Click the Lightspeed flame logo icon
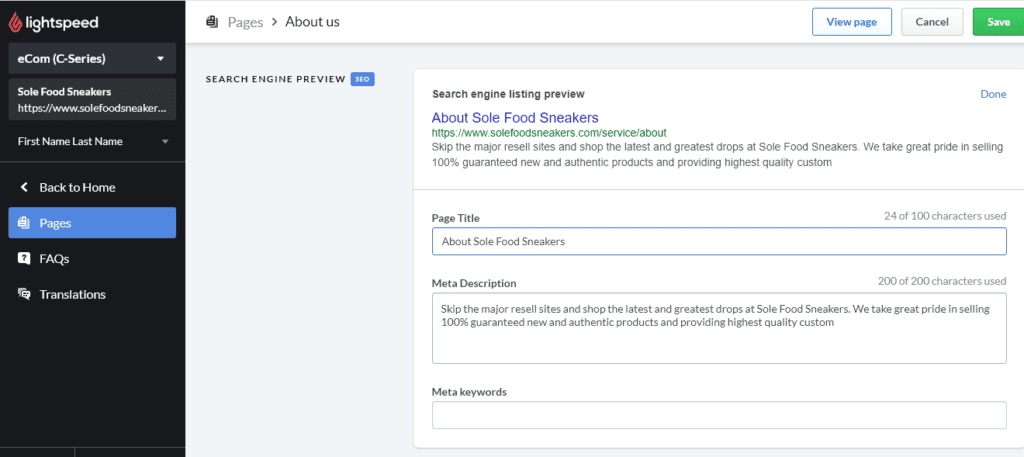This screenshot has height=457, width=1024. coord(15,22)
